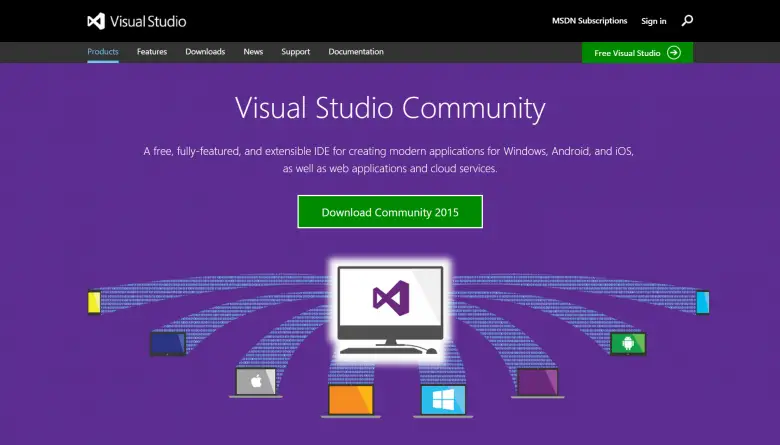Click the text 'A free, fully-featured, and extensible IDE'

point(237,151)
